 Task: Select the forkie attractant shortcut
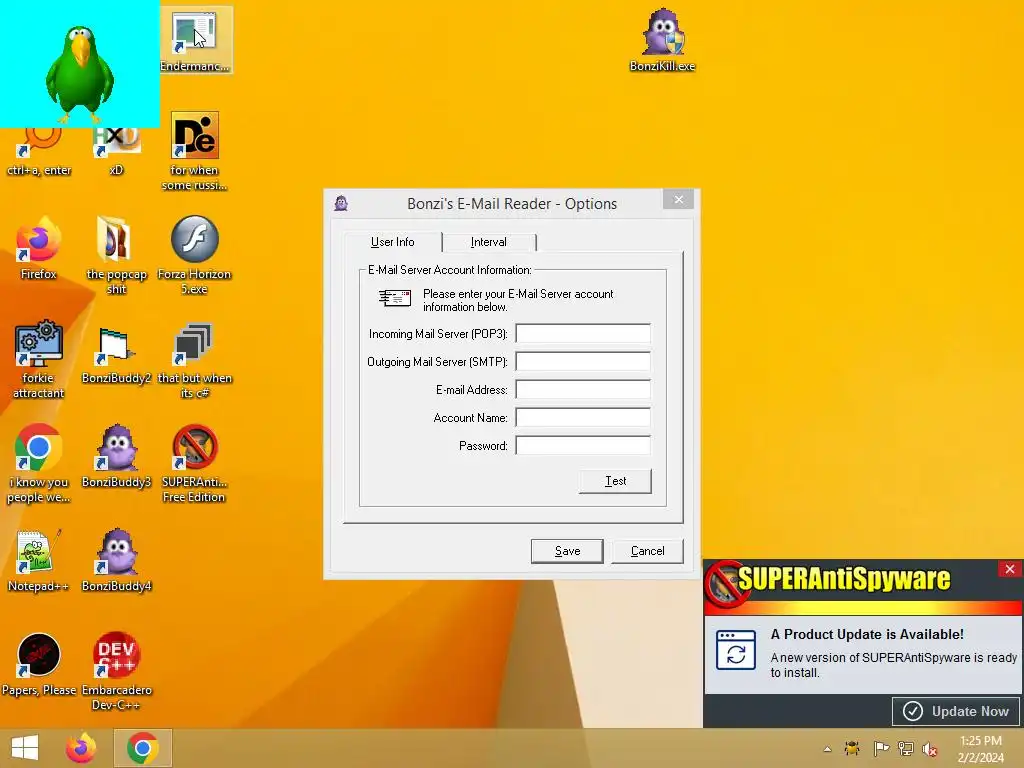(39, 360)
